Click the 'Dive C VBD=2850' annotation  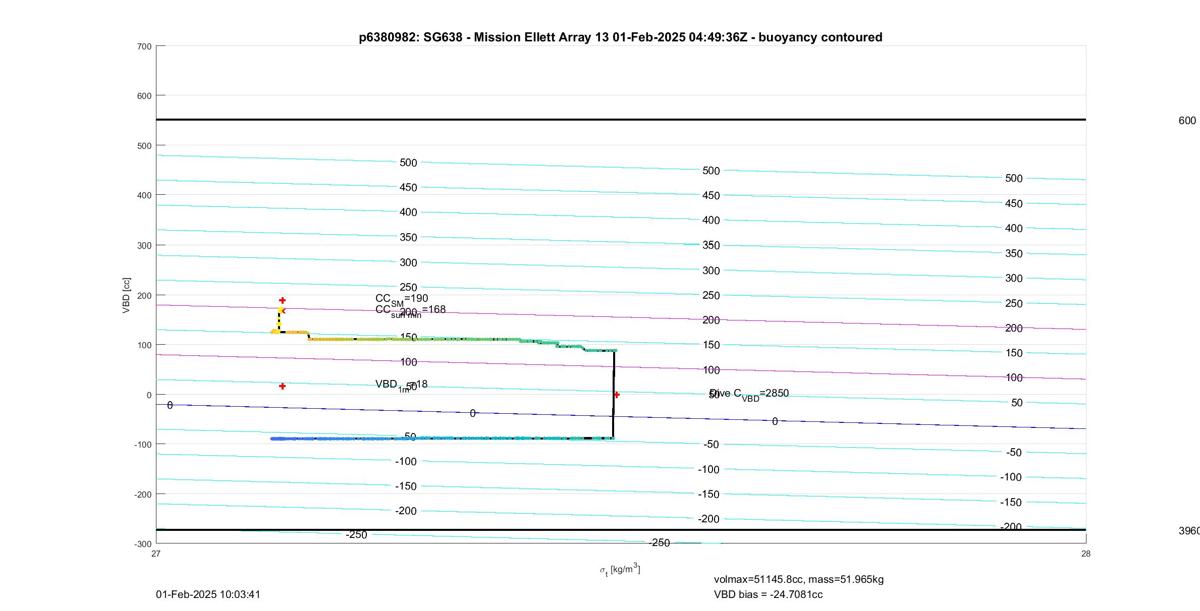749,394
